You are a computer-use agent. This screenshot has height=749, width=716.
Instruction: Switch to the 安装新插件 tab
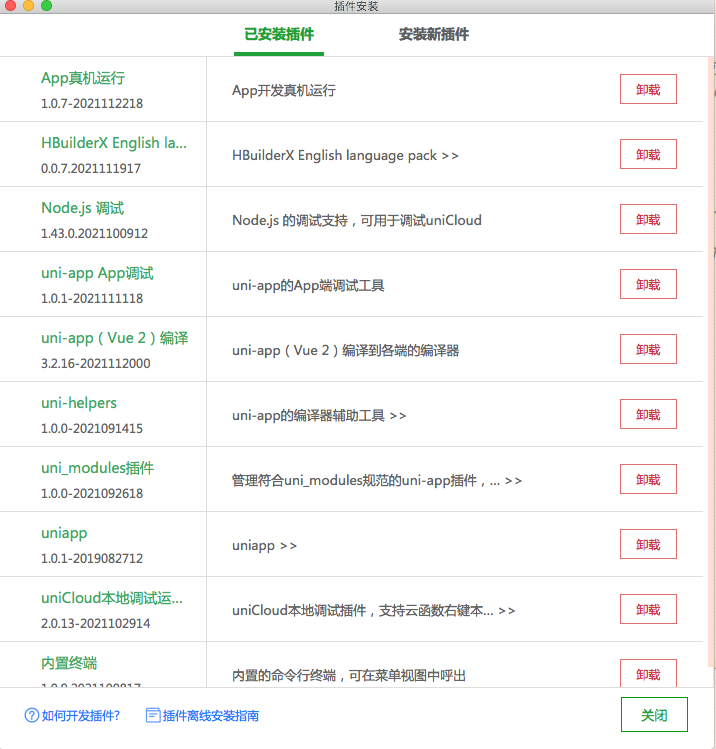(433, 34)
